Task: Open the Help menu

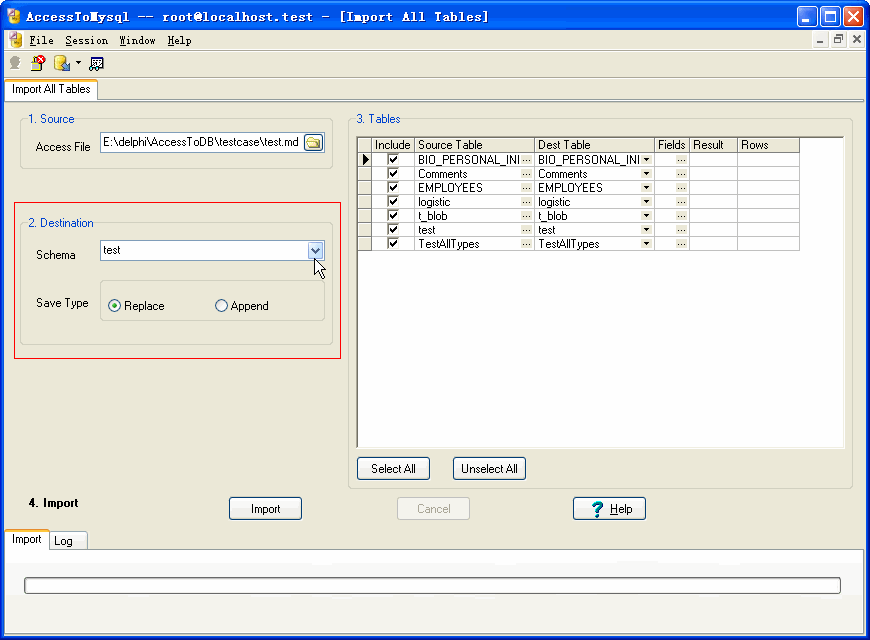Action: tap(180, 41)
